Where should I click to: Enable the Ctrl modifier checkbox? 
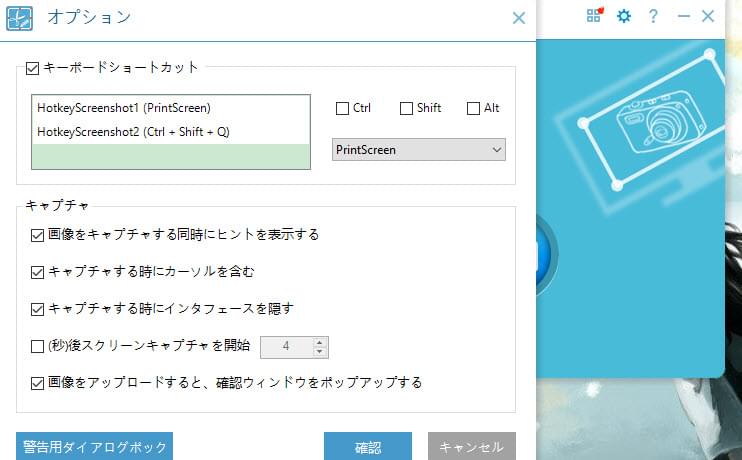point(342,108)
